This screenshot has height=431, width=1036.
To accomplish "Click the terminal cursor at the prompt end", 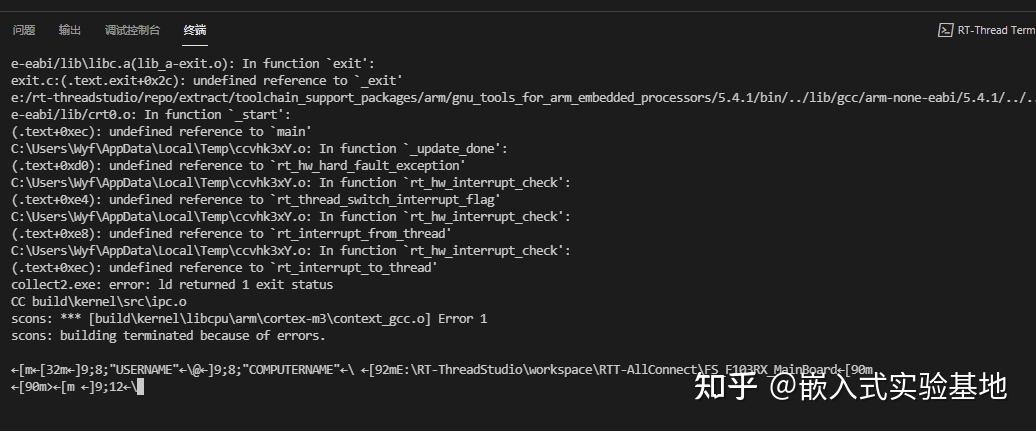I will point(142,387).
